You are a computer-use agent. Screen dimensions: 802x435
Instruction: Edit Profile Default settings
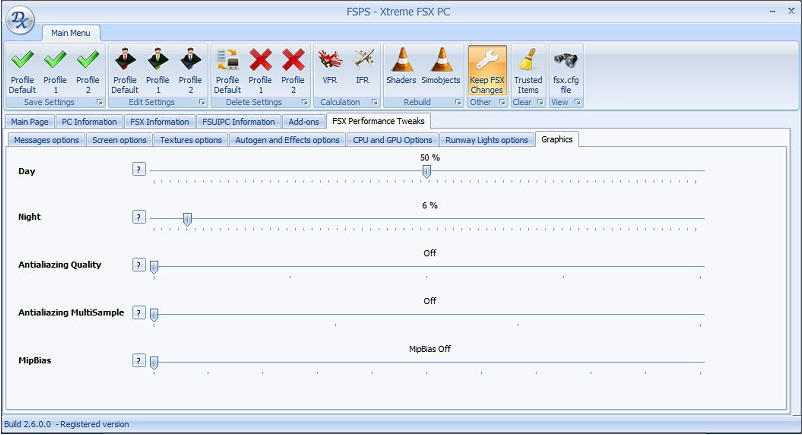click(125, 71)
